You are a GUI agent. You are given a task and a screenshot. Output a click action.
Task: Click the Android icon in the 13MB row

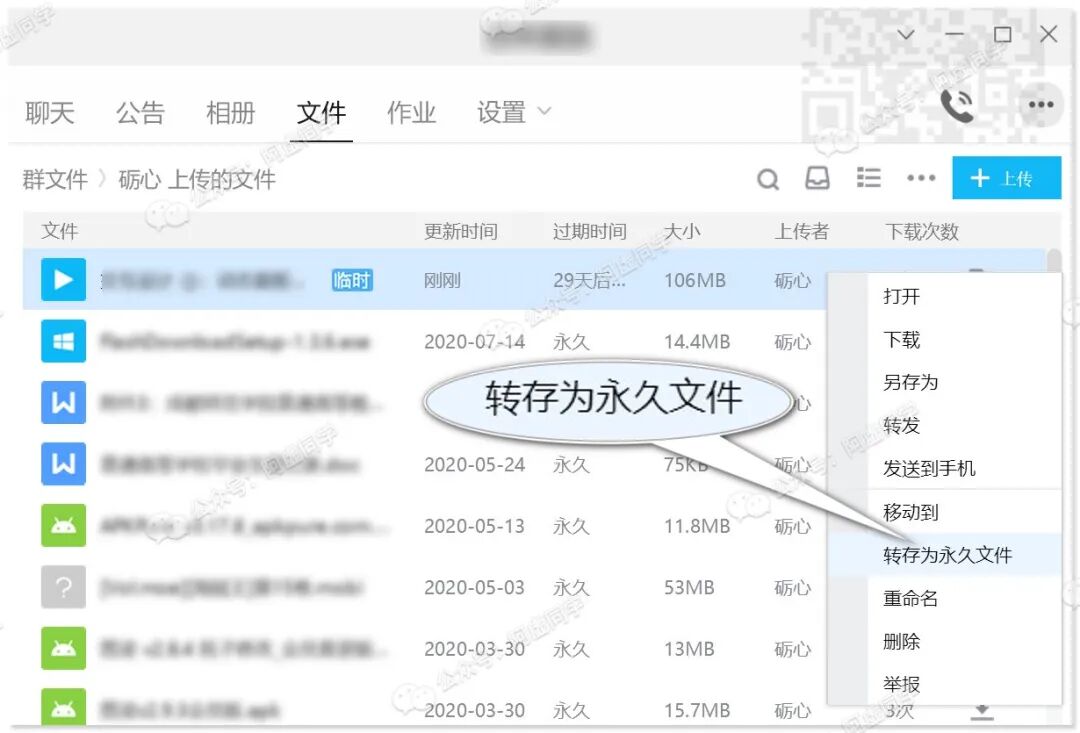63,648
